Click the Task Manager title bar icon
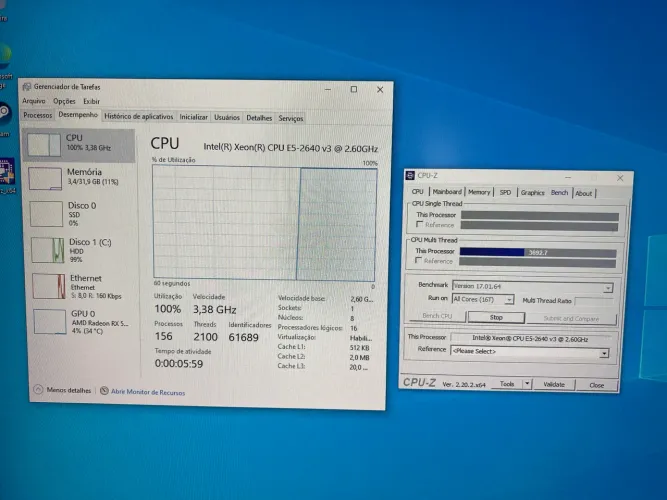The height and width of the screenshot is (500, 667). 27,86
